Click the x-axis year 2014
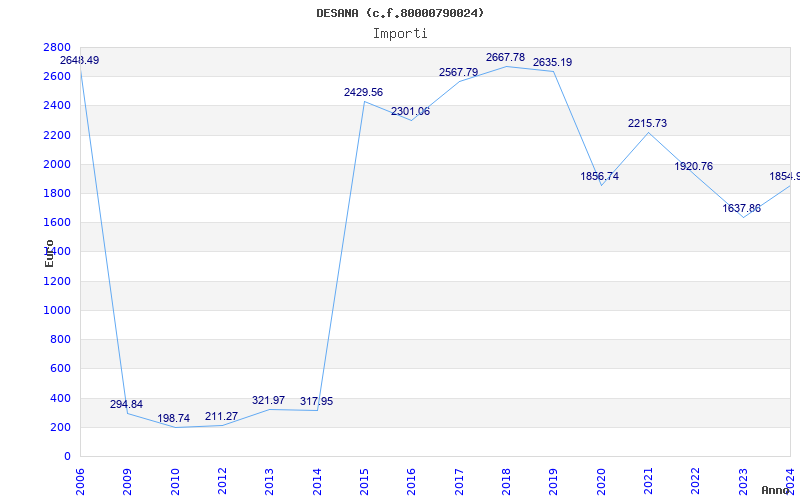This screenshot has width=800, height=500. [x=317, y=482]
